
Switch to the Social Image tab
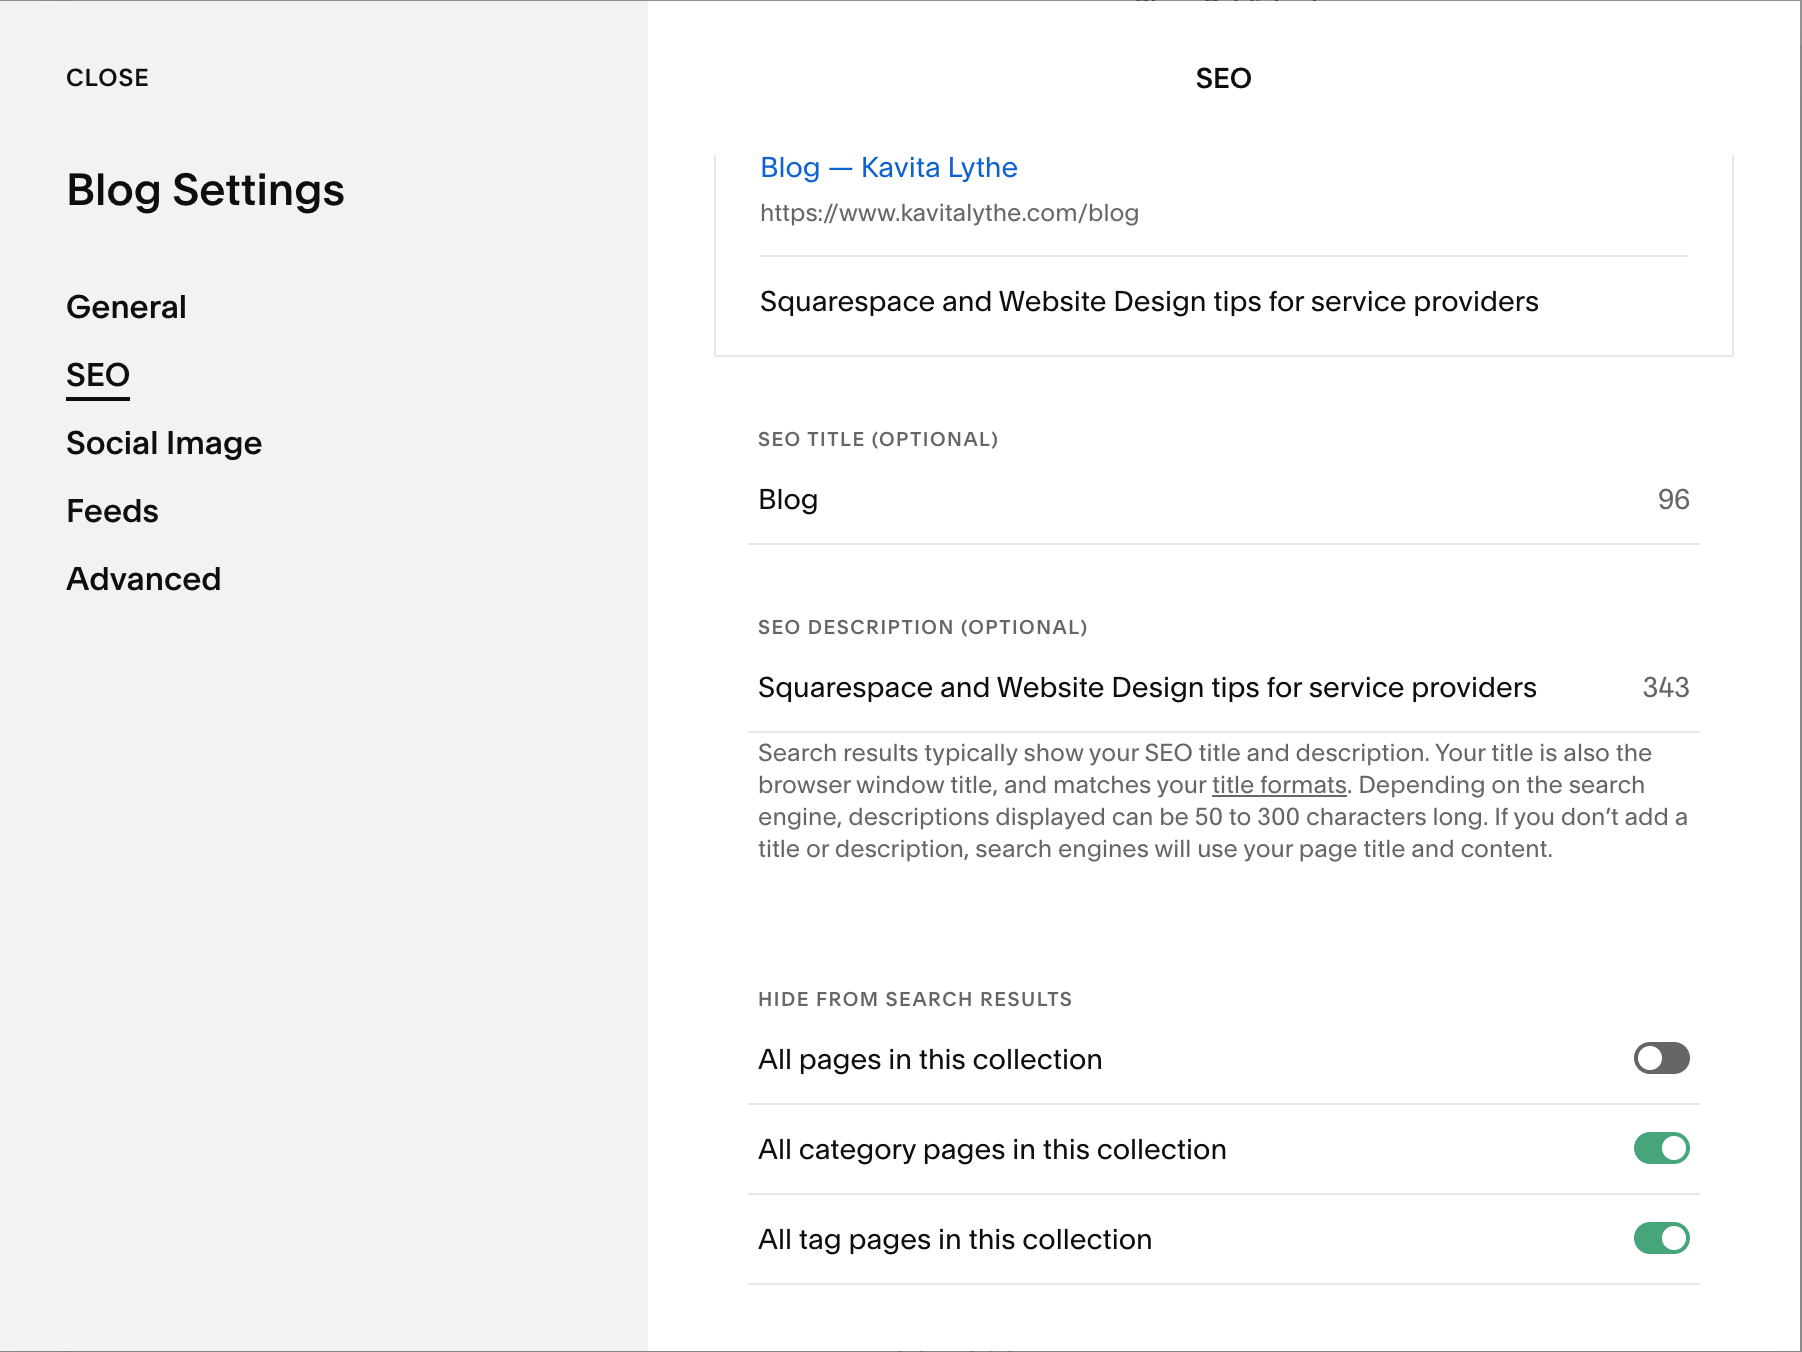[x=164, y=443]
